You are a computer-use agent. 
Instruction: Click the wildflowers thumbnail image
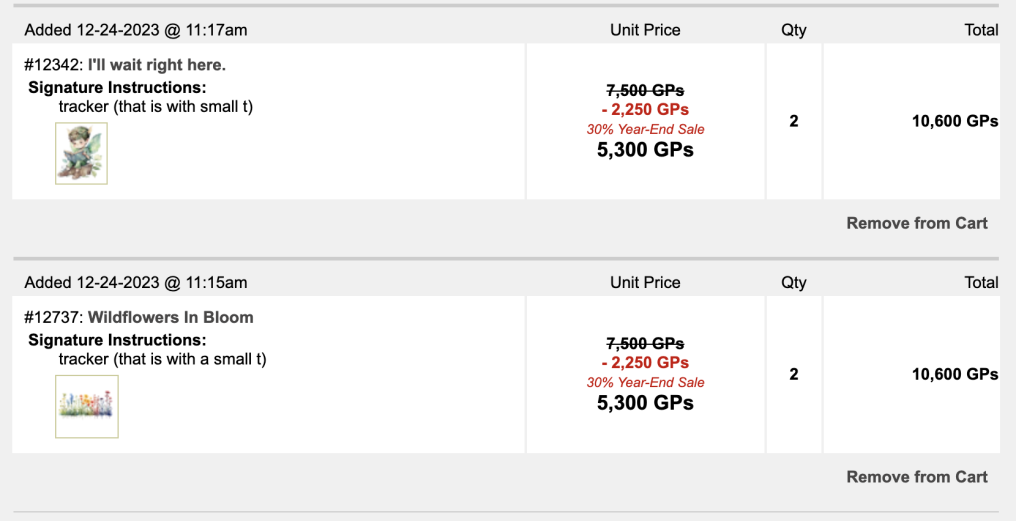click(87, 406)
